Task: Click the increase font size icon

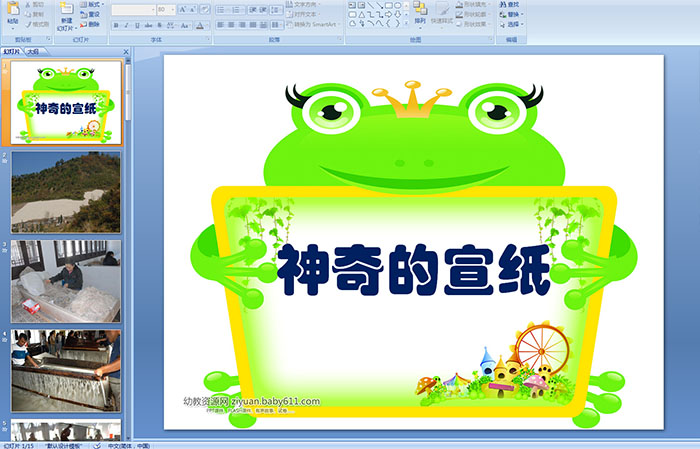Action: coord(182,9)
